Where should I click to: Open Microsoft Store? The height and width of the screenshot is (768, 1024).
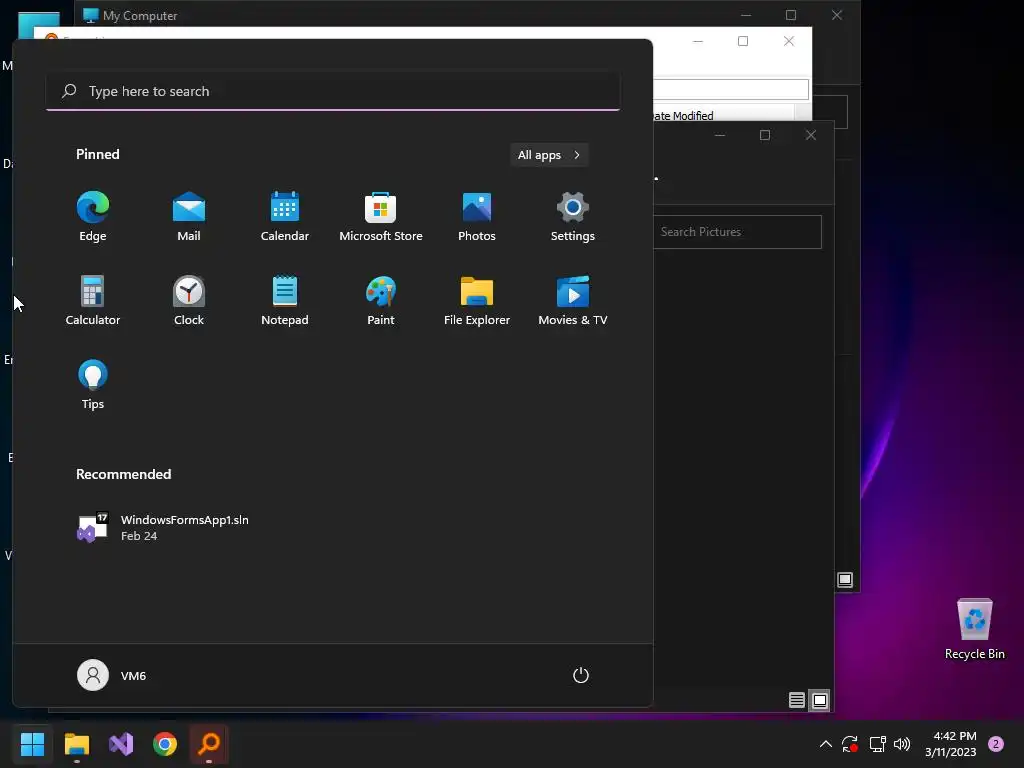[381, 216]
